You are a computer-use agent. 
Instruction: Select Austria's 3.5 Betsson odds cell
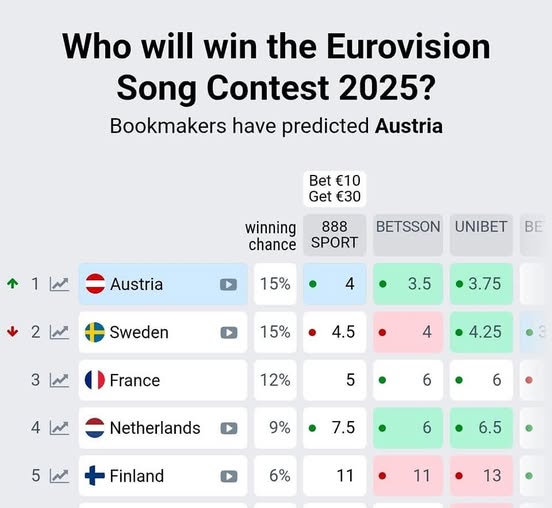pos(408,284)
